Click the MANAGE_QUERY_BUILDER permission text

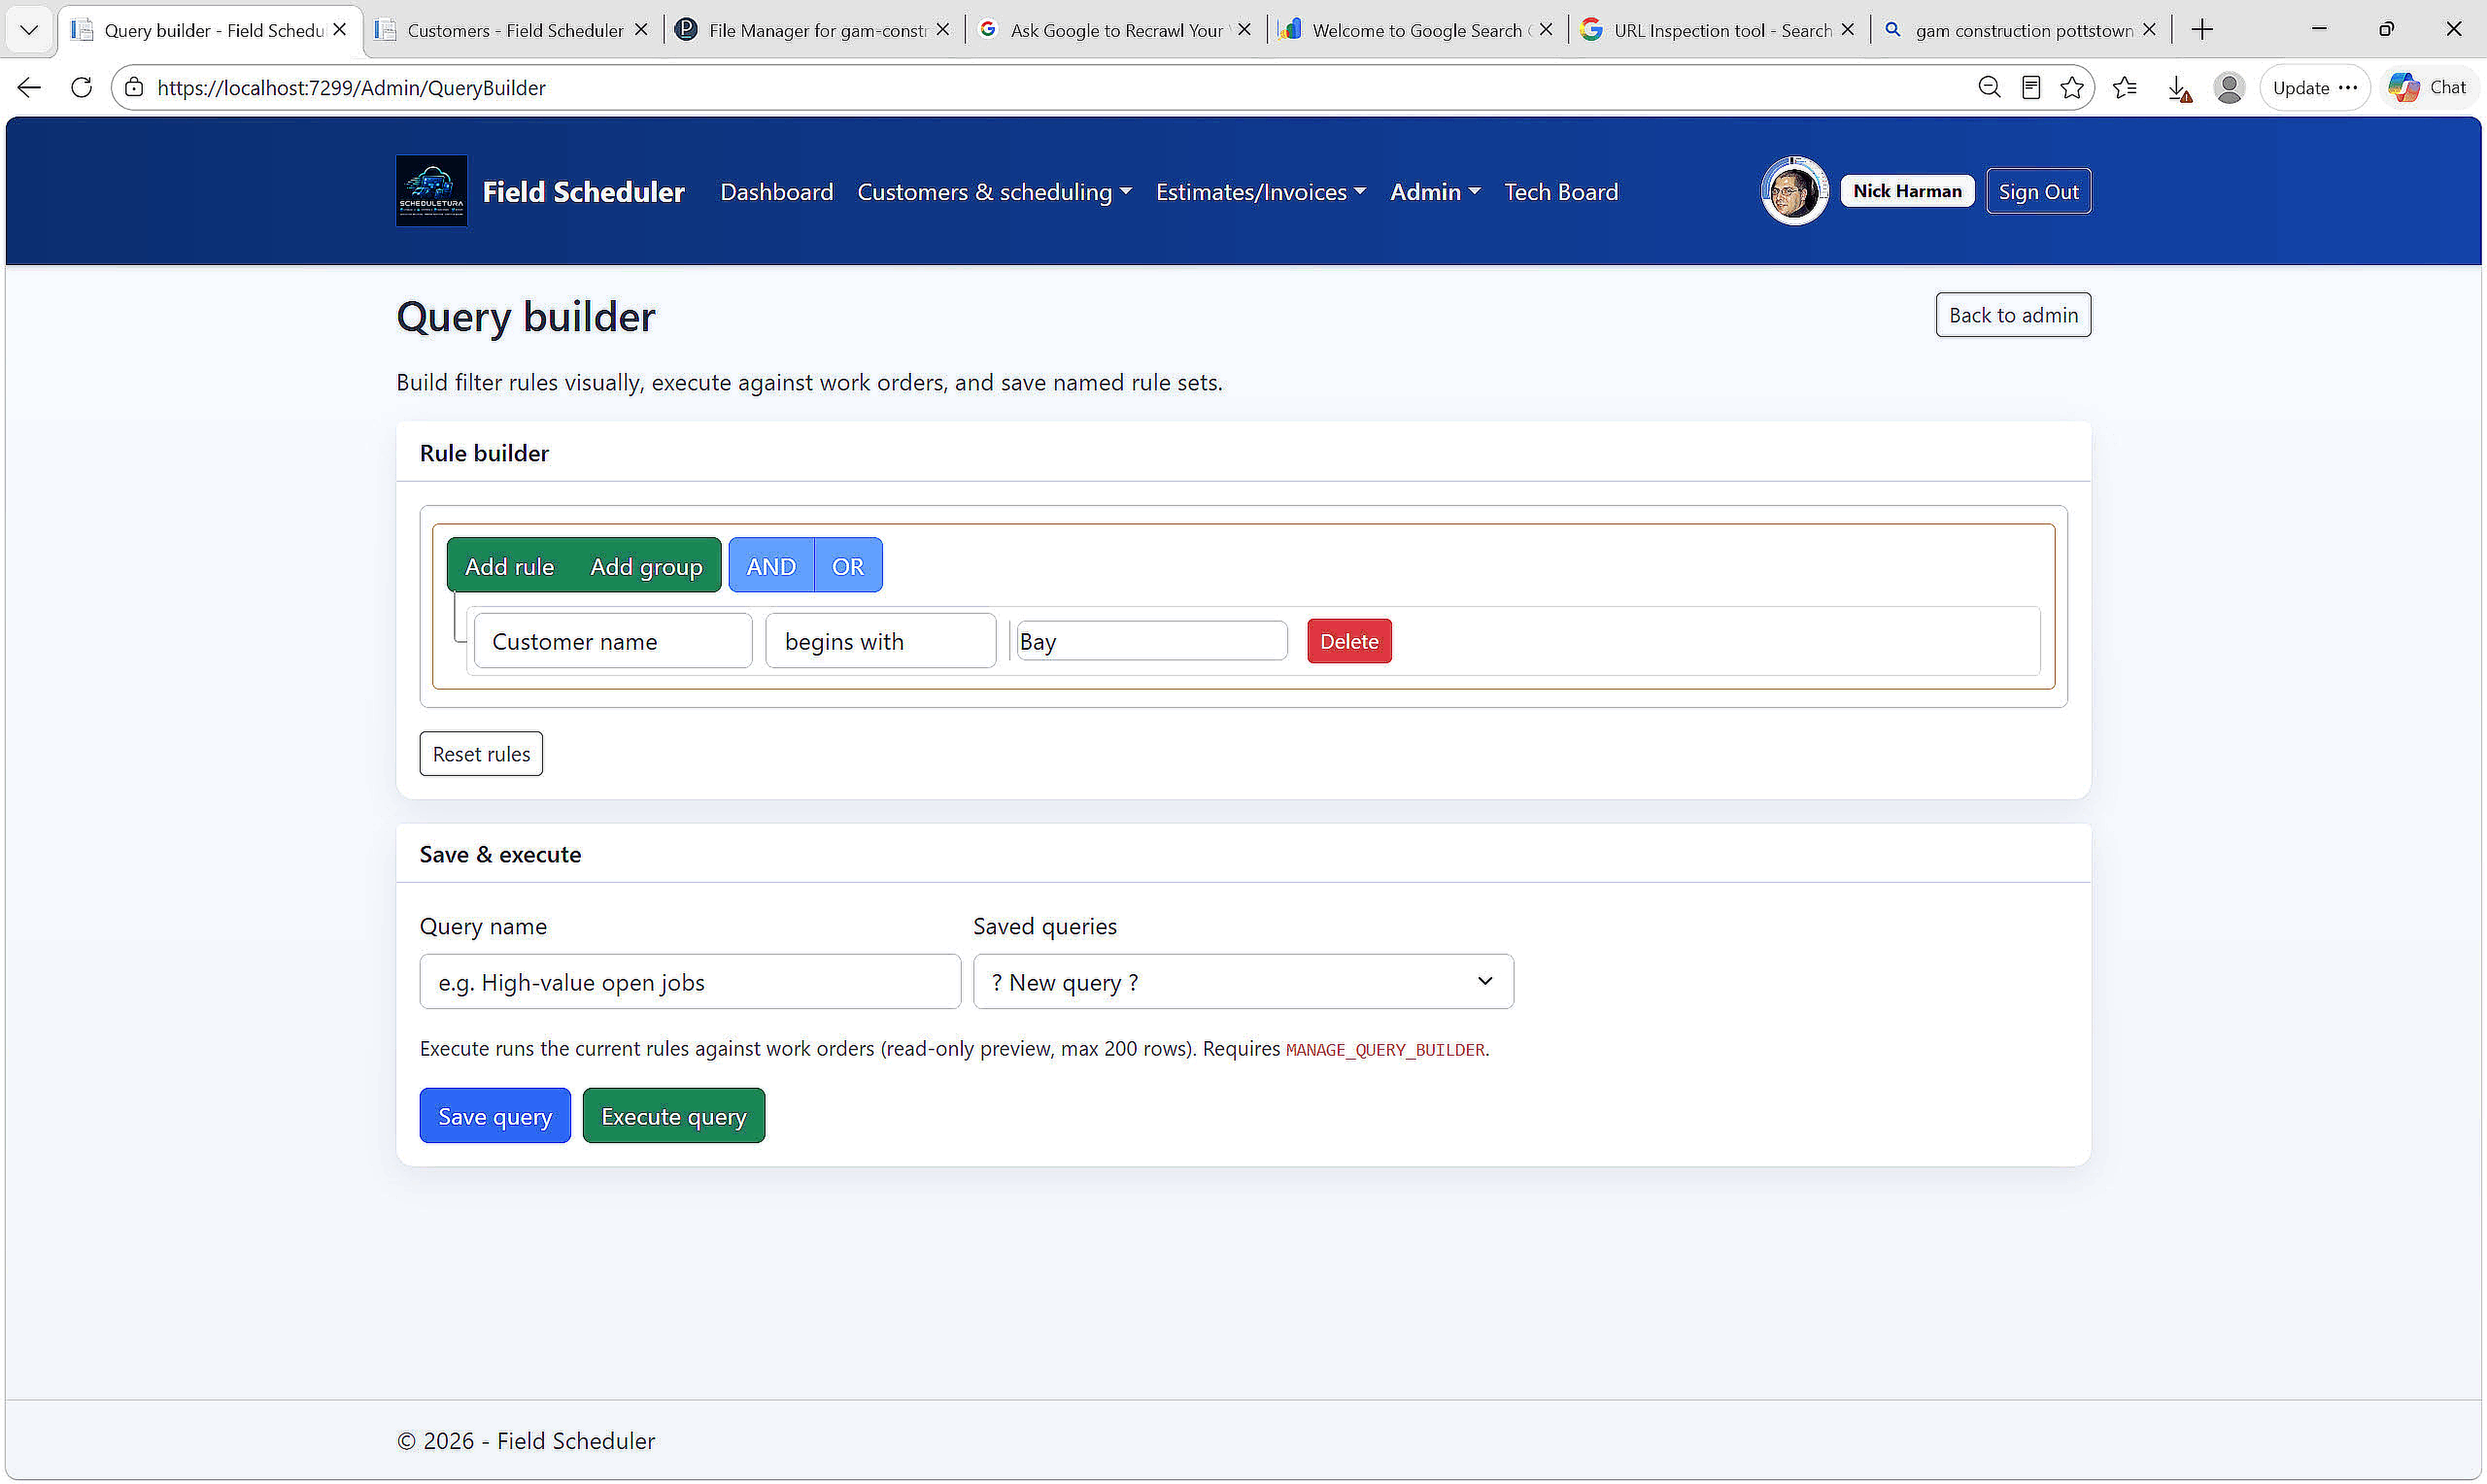pyautogui.click(x=1385, y=1050)
